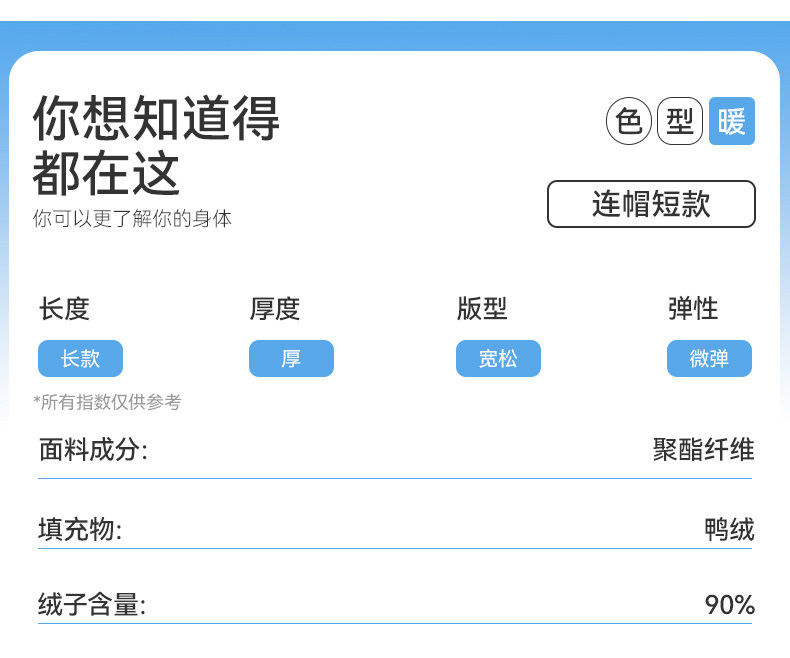Tap the blue 暖 badge
This screenshot has height=658, width=790.
pos(732,122)
